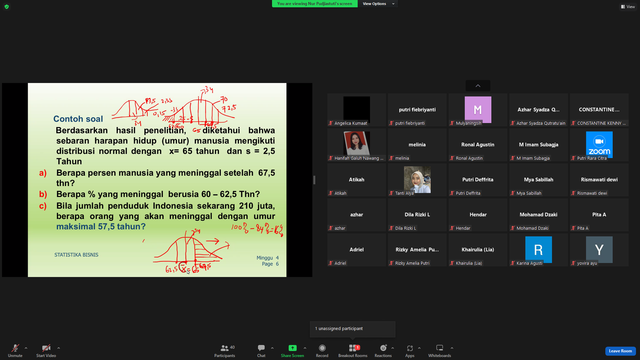Start recording with Record button
Screen dimensions: 640x360
322,350
